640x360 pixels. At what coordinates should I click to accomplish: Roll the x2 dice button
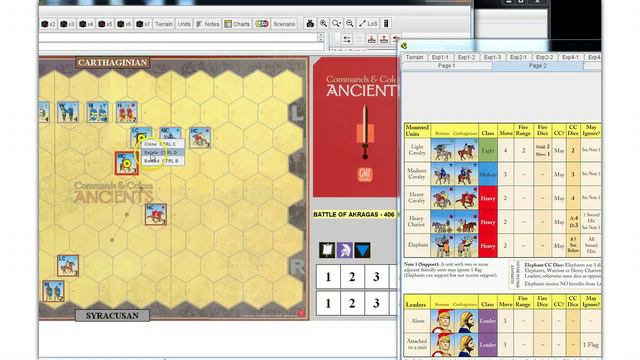pyautogui.click(x=49, y=24)
